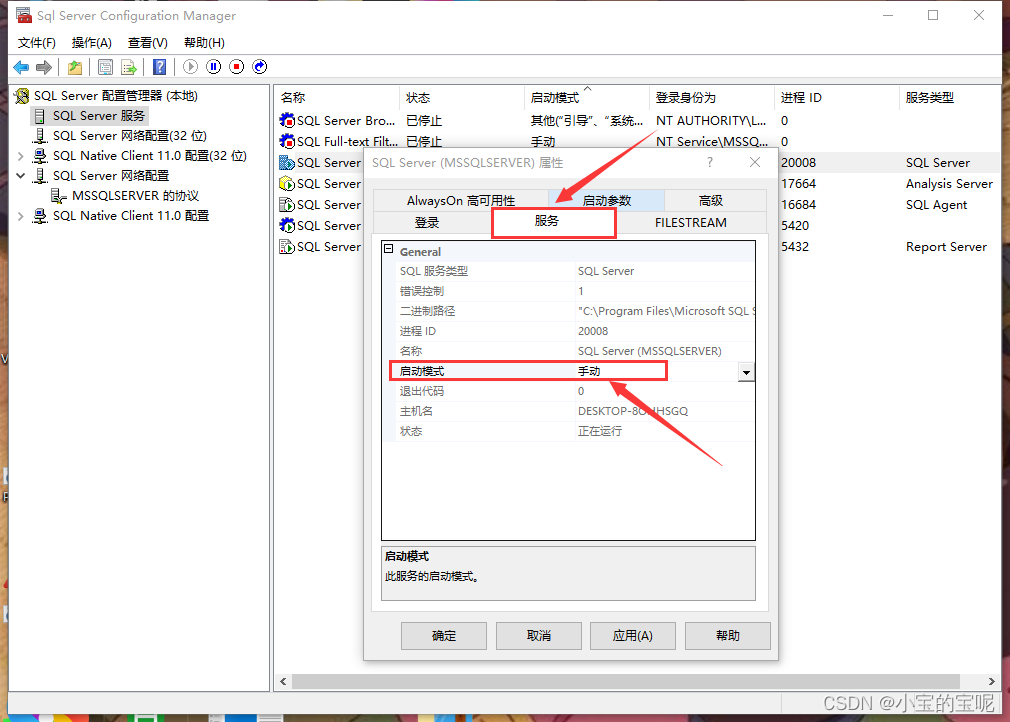Screen dimensions: 1010x722
Task: Select SQL Server 服务 in the tree
Action: 99,115
